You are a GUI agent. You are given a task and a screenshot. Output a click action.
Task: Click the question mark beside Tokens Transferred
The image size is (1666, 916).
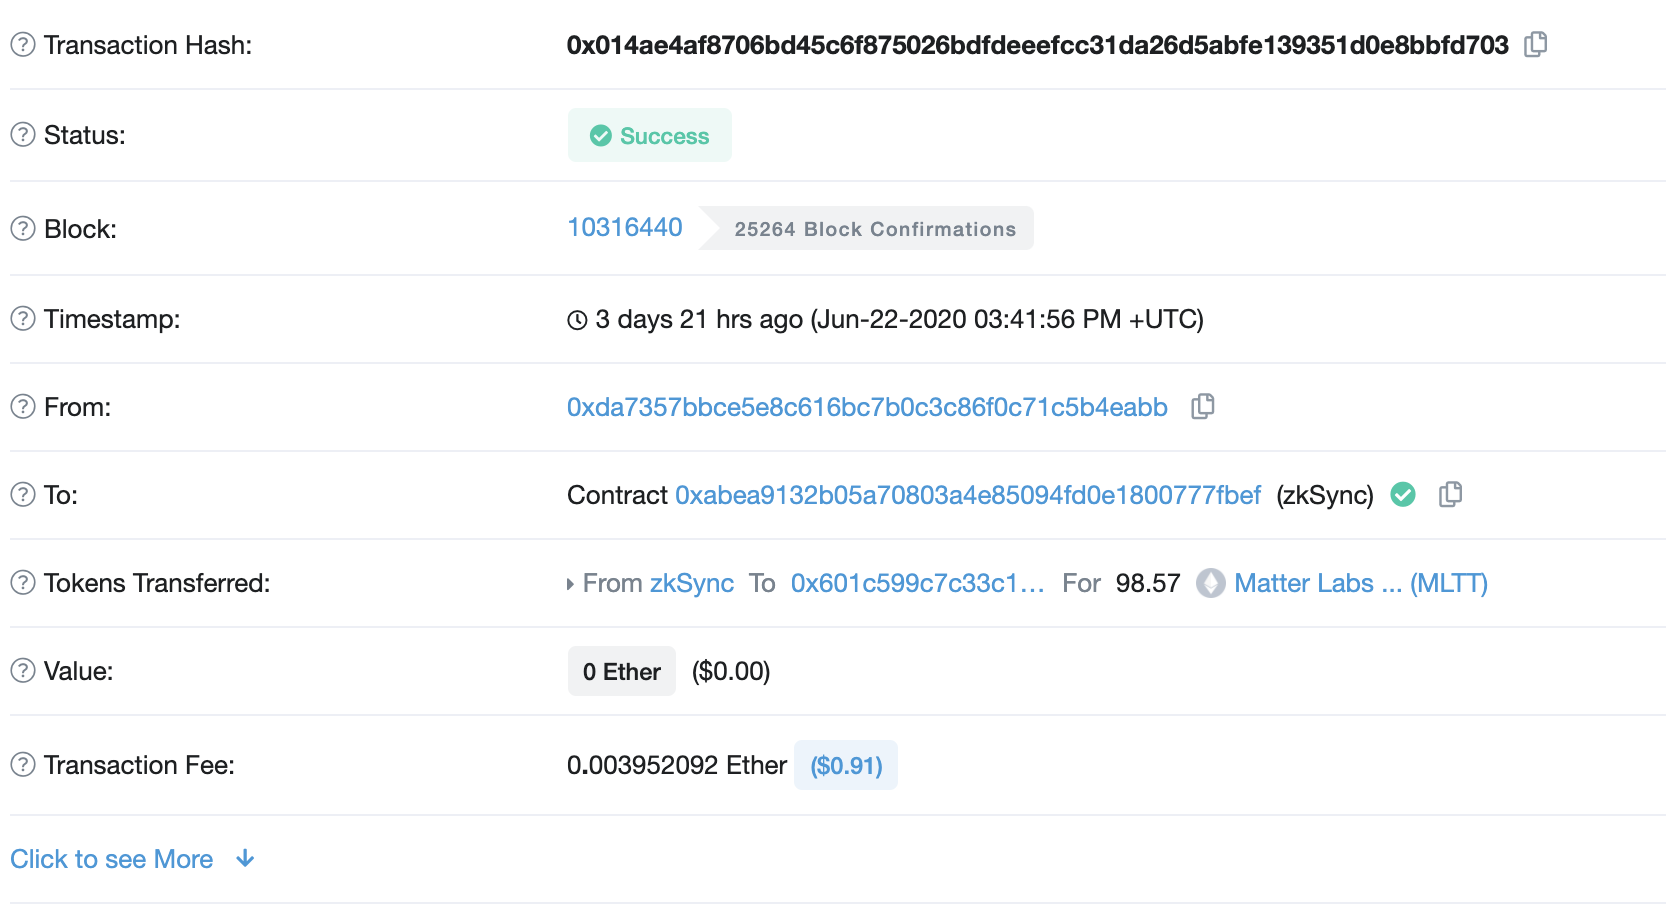[23, 583]
